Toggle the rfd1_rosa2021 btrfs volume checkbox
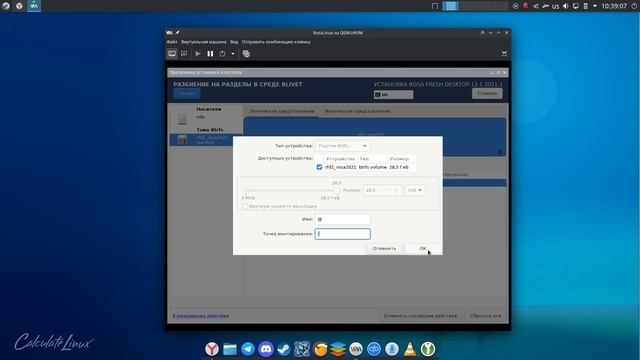 (319, 167)
